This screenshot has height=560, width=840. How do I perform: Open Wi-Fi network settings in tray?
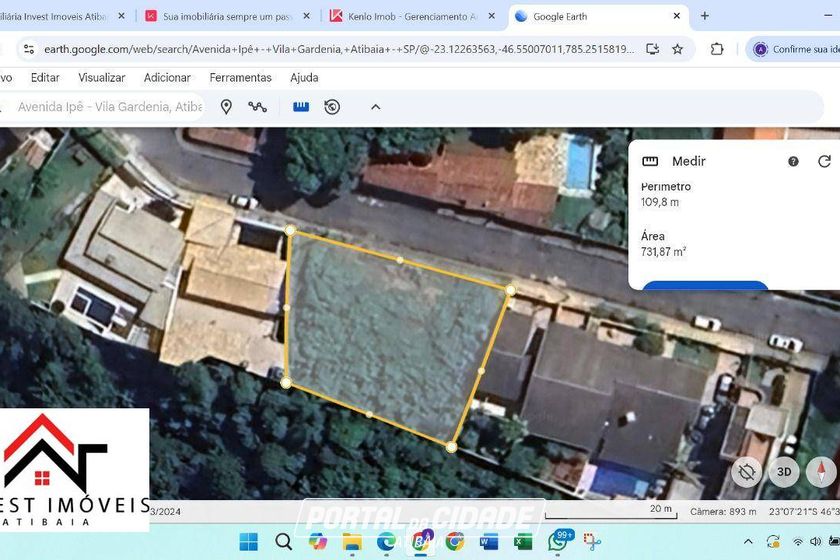point(798,542)
